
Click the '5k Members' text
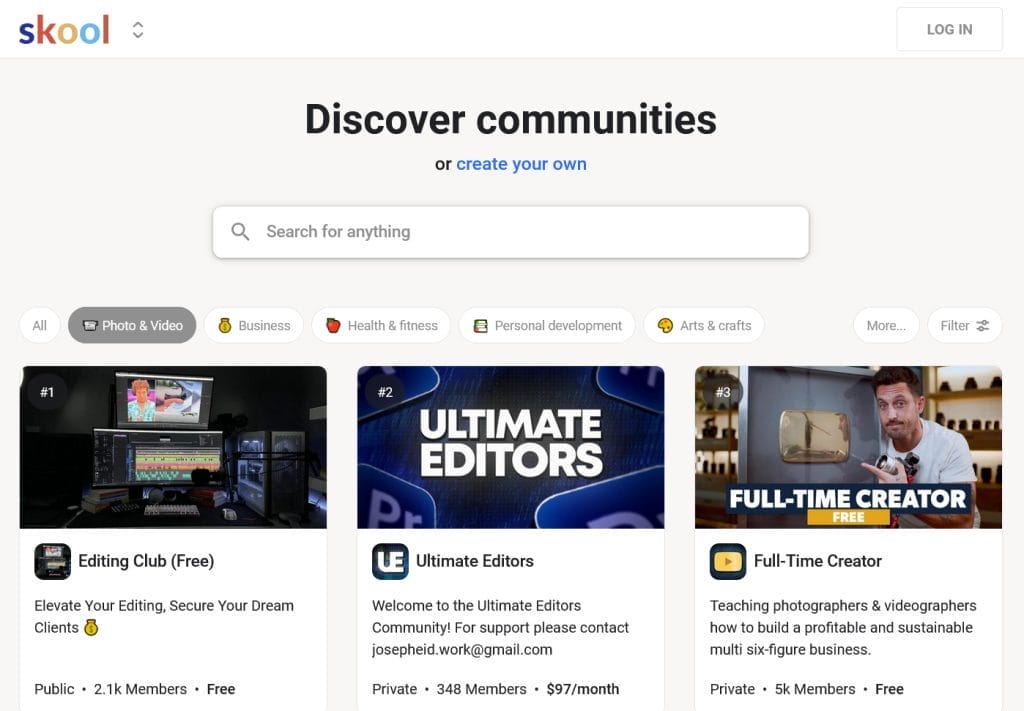point(815,689)
